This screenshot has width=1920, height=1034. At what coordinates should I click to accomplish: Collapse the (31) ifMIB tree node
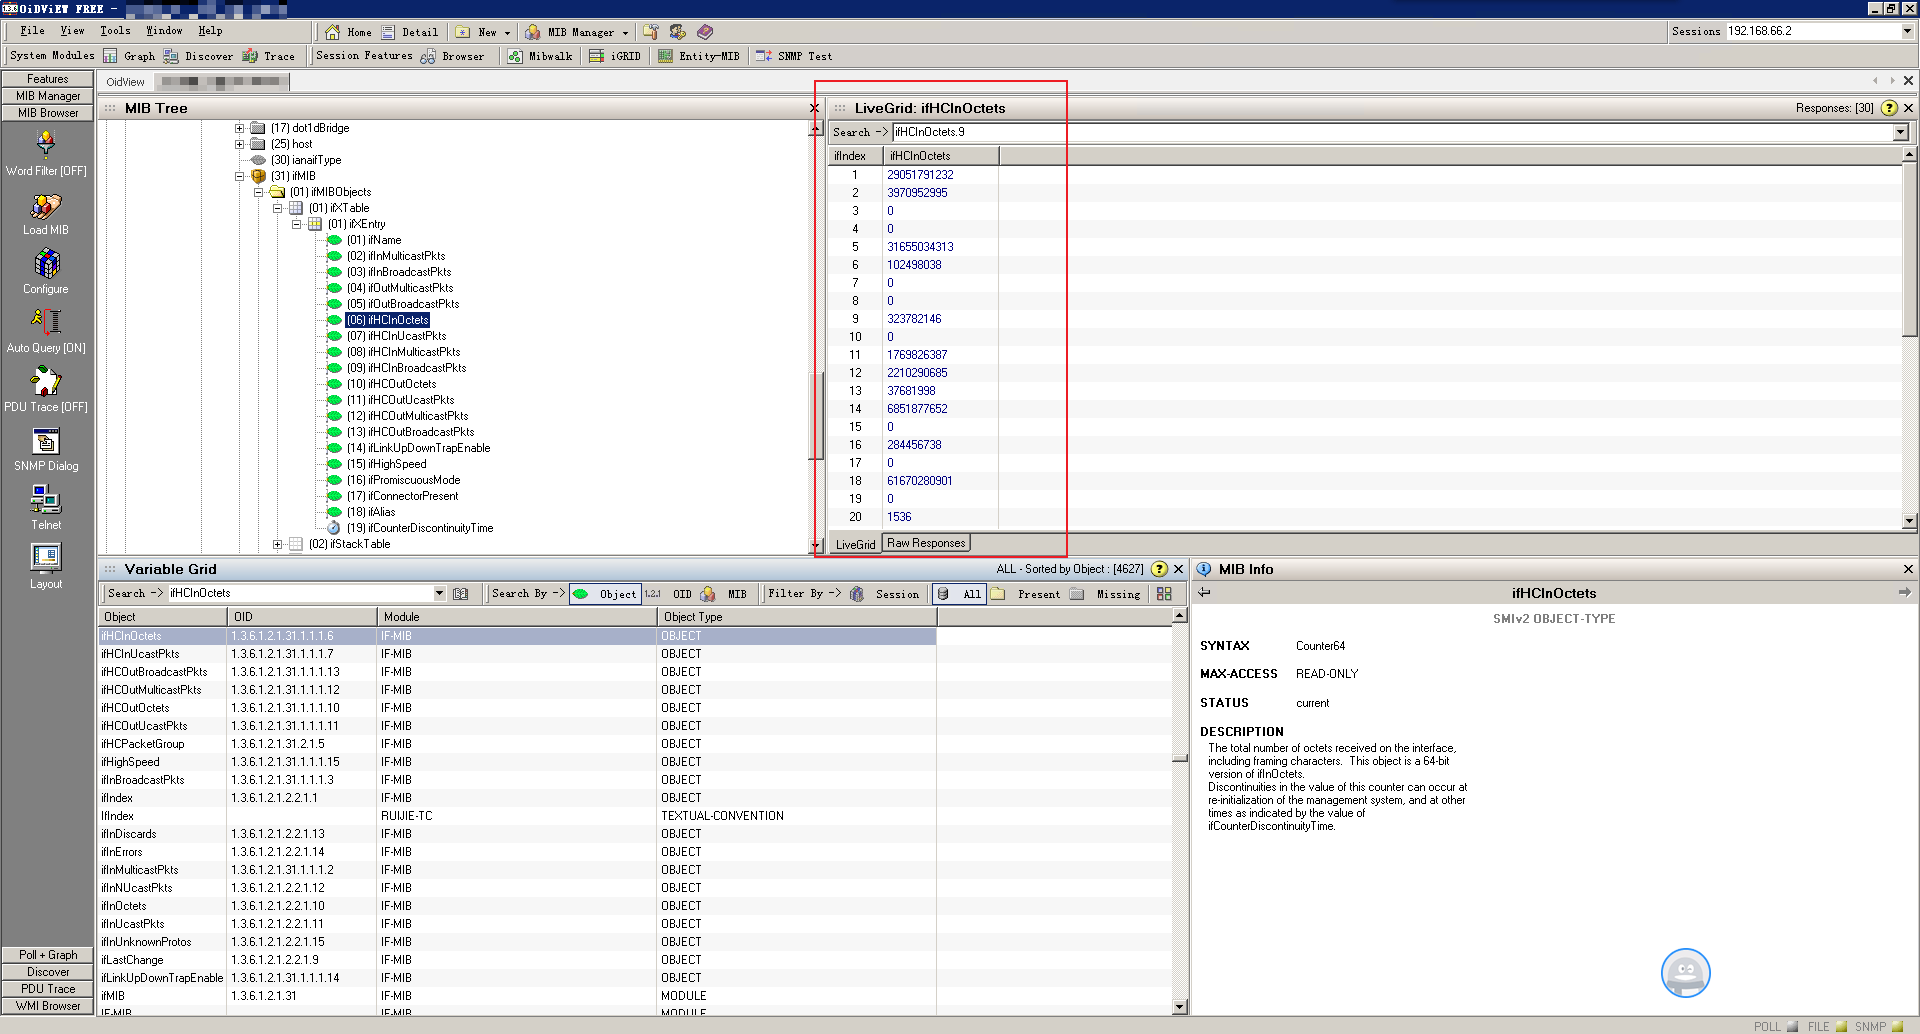(240, 176)
